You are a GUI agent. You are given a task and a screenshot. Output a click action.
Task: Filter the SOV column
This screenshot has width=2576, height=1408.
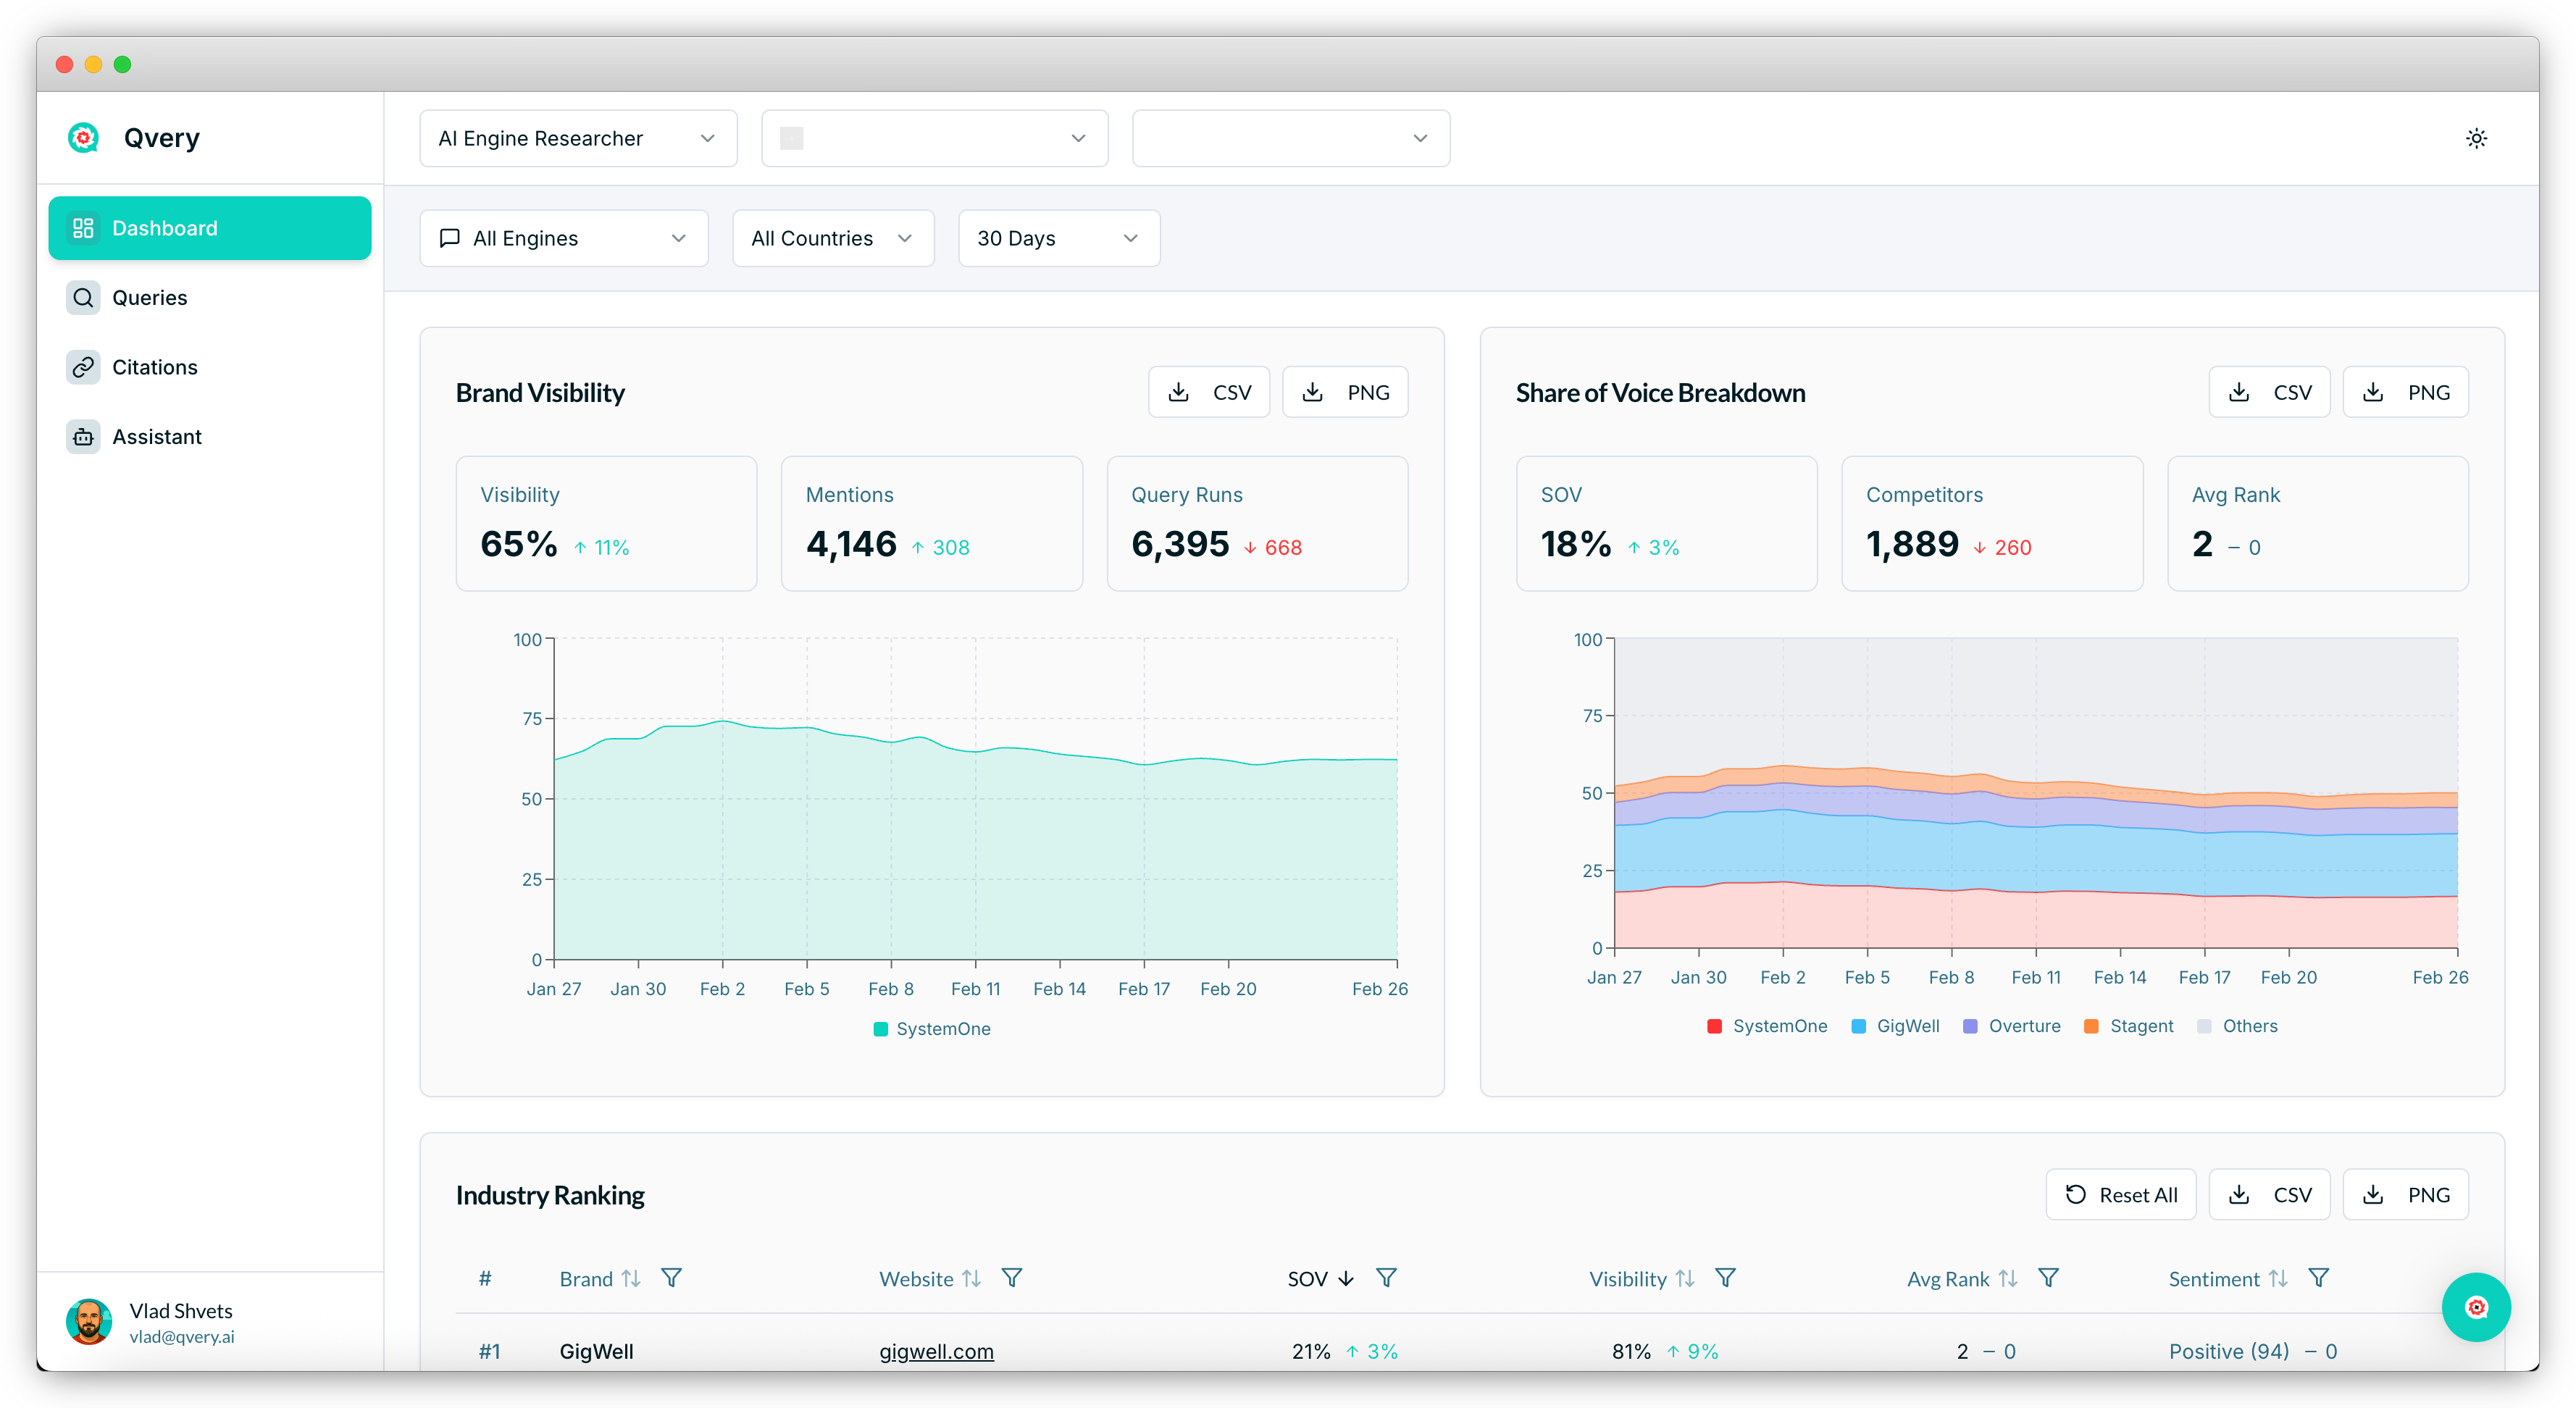pos(1386,1278)
